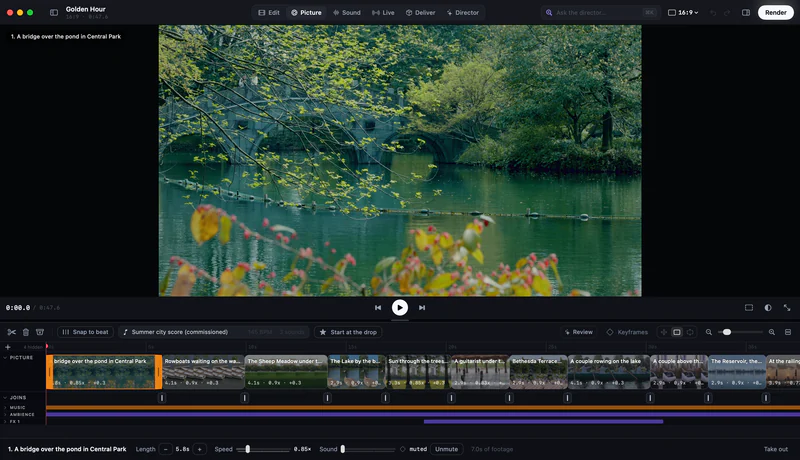The width and height of the screenshot is (800, 460).
Task: Zoom out the timeline with the magnifier
Action: 709,332
